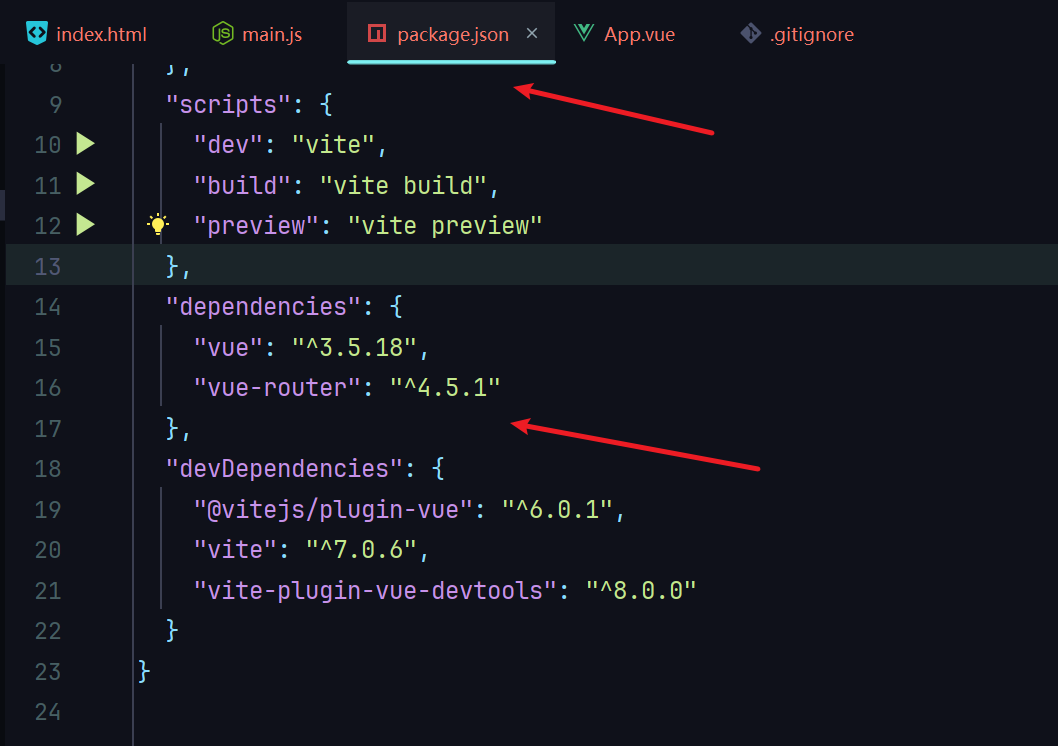Click the yellow lightbulb quick-fix icon
Viewport: 1058px width, 746px height.
pos(158,225)
